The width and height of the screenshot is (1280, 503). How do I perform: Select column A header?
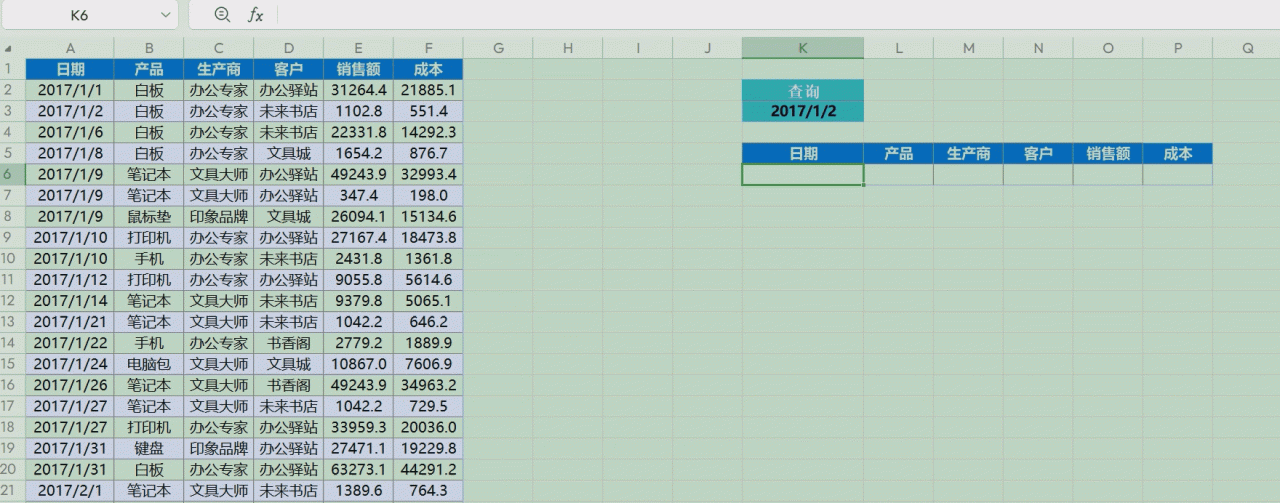click(70, 48)
